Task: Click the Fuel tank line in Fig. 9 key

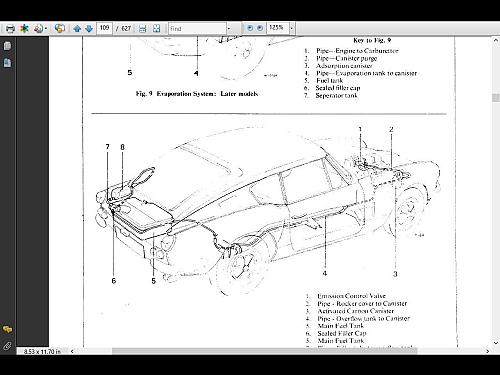Action: pos(329,81)
